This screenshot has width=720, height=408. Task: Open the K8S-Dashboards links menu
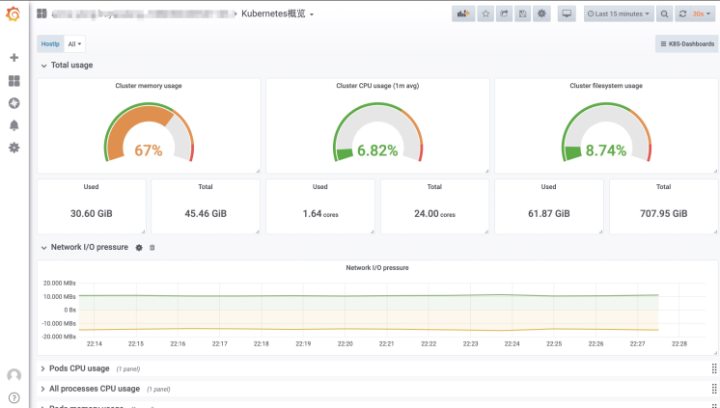[x=686, y=44]
